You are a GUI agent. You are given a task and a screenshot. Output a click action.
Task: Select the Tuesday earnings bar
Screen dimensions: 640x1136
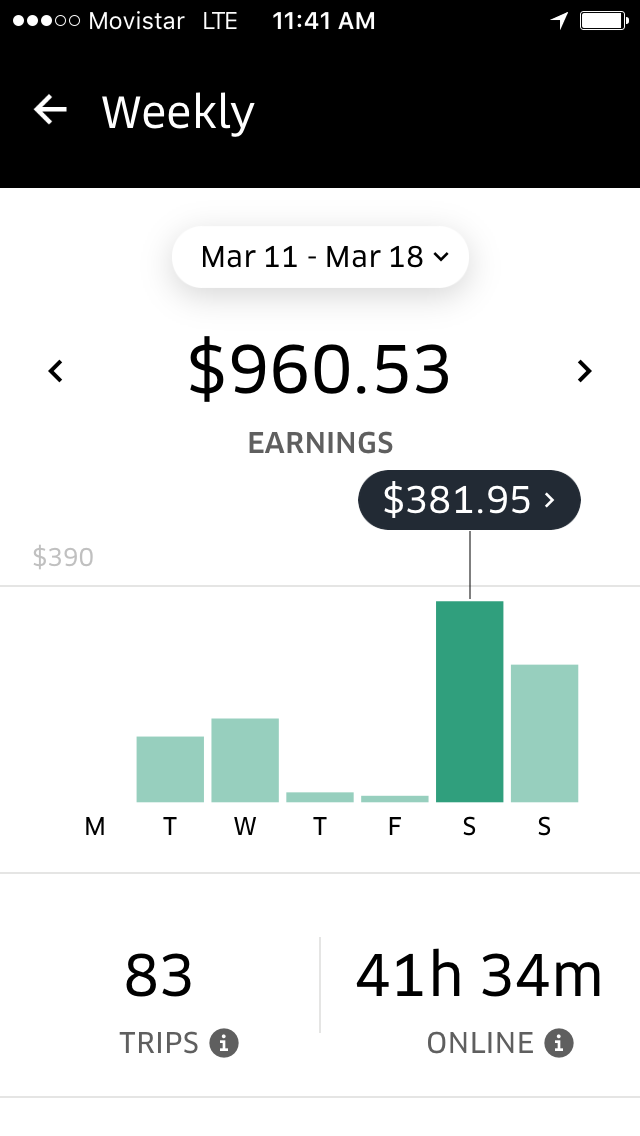[170, 769]
